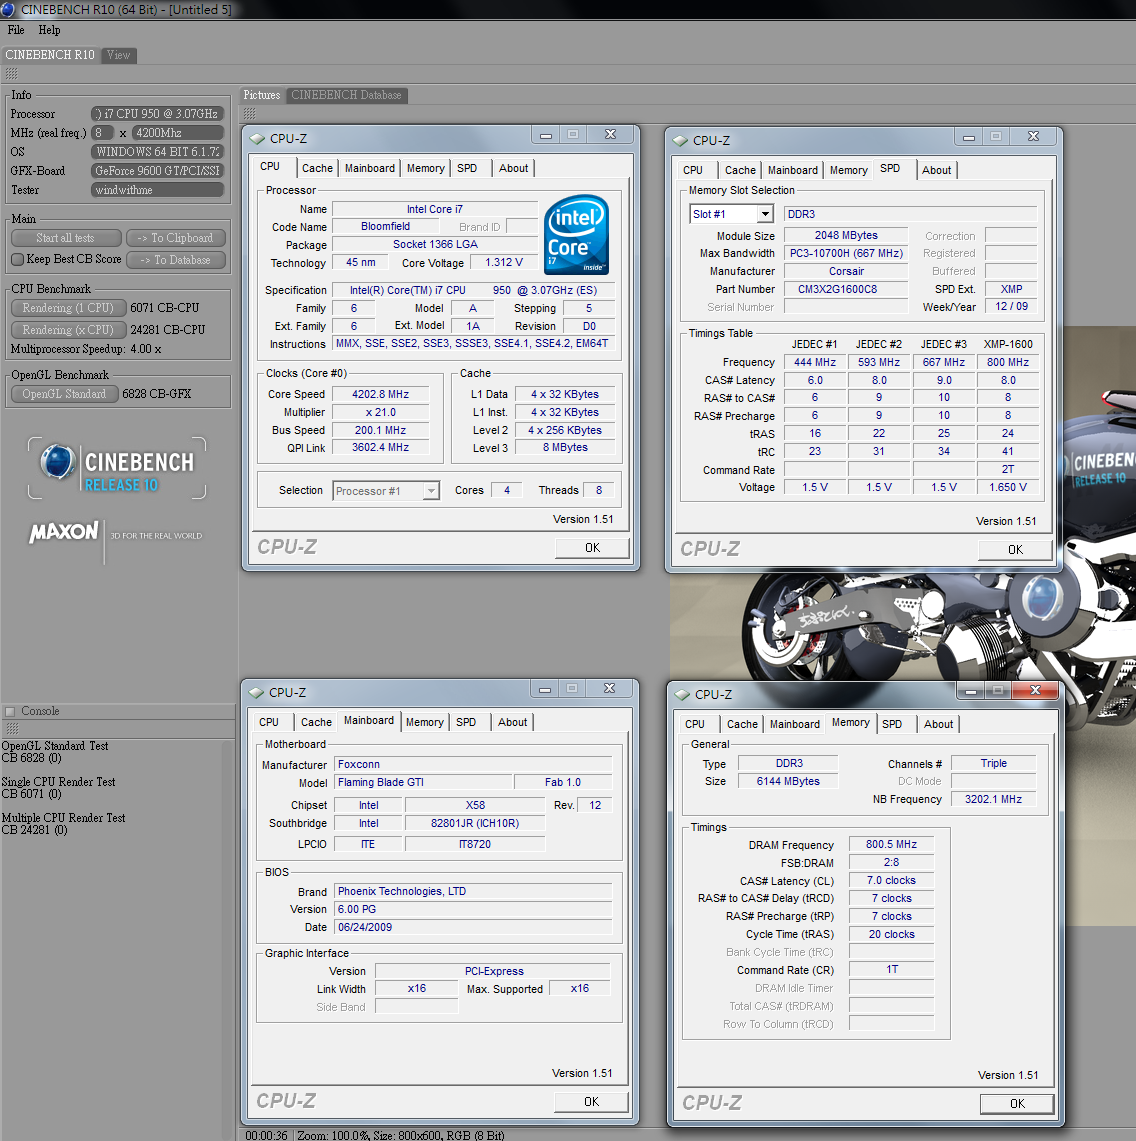
Task: Run the Rendering (1 CPU) benchmark
Action: 68,308
